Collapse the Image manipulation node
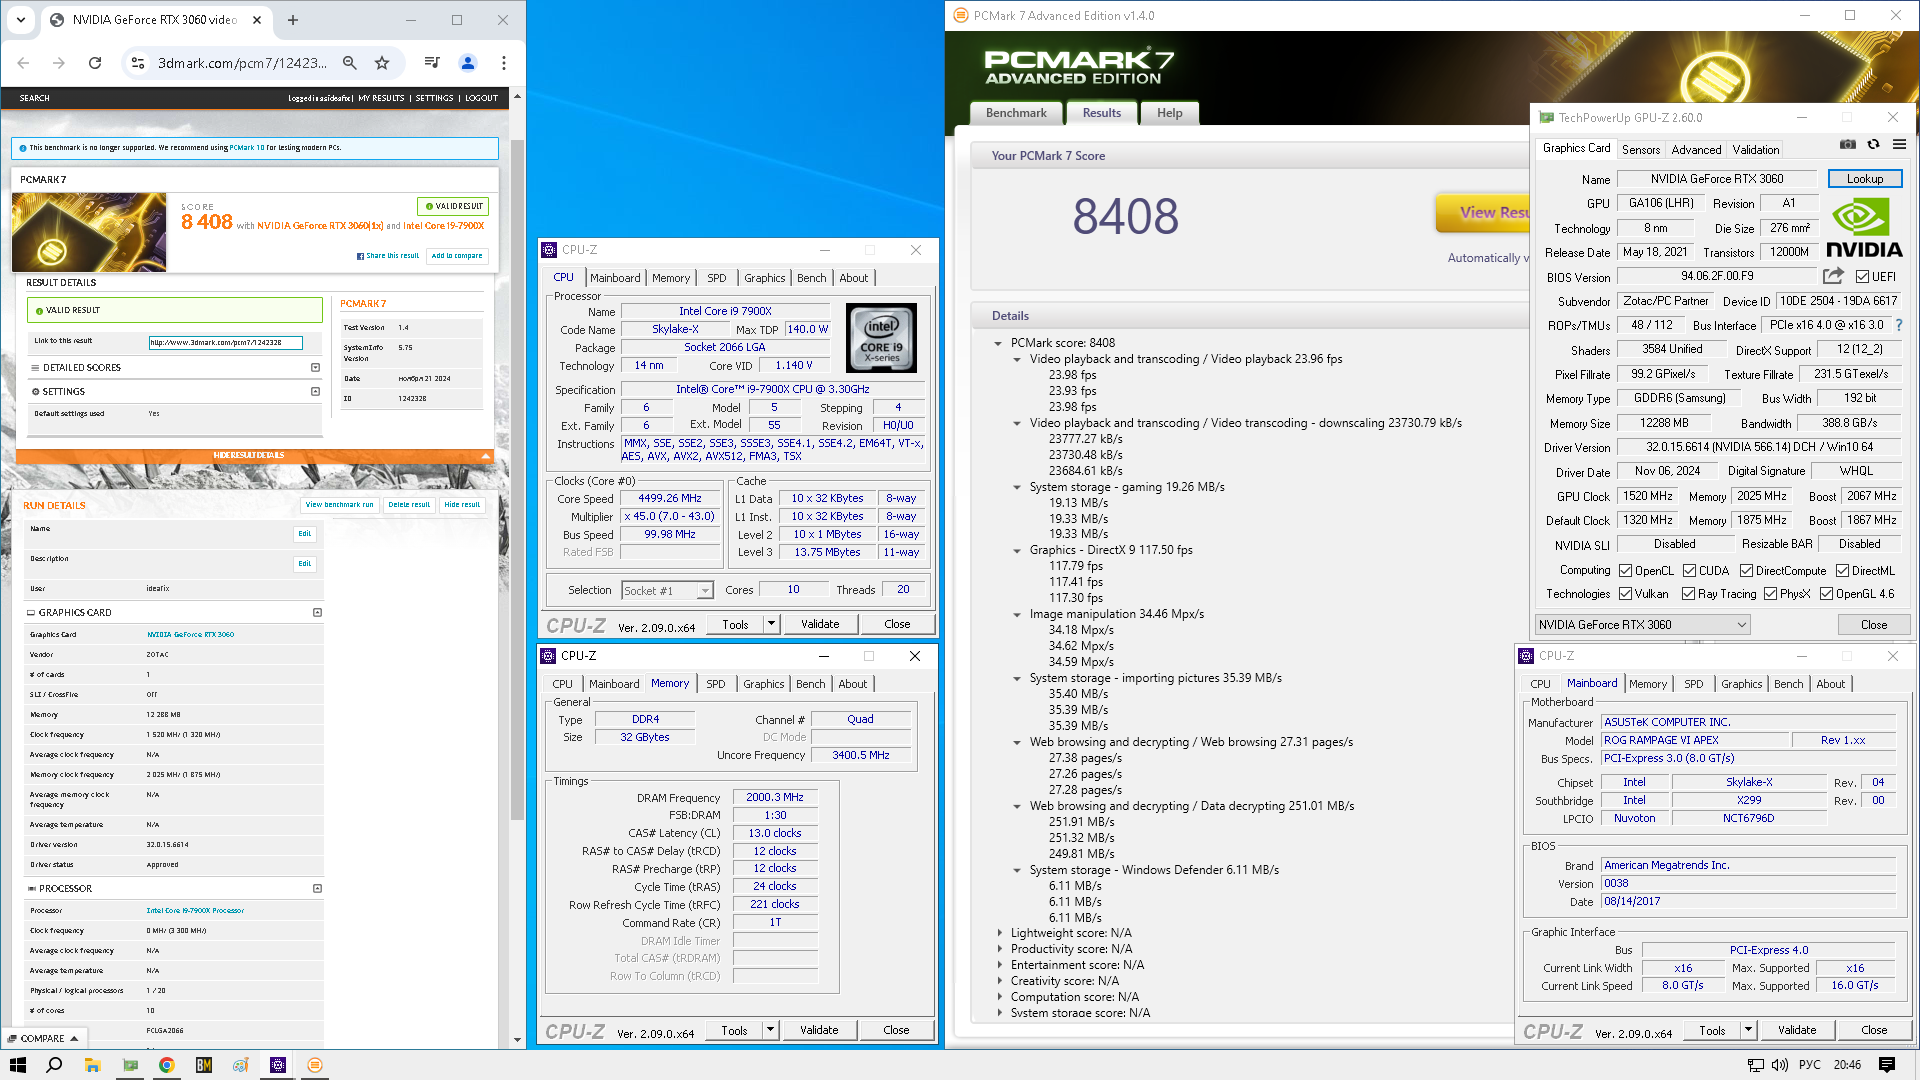The image size is (1920, 1080). click(x=1017, y=615)
